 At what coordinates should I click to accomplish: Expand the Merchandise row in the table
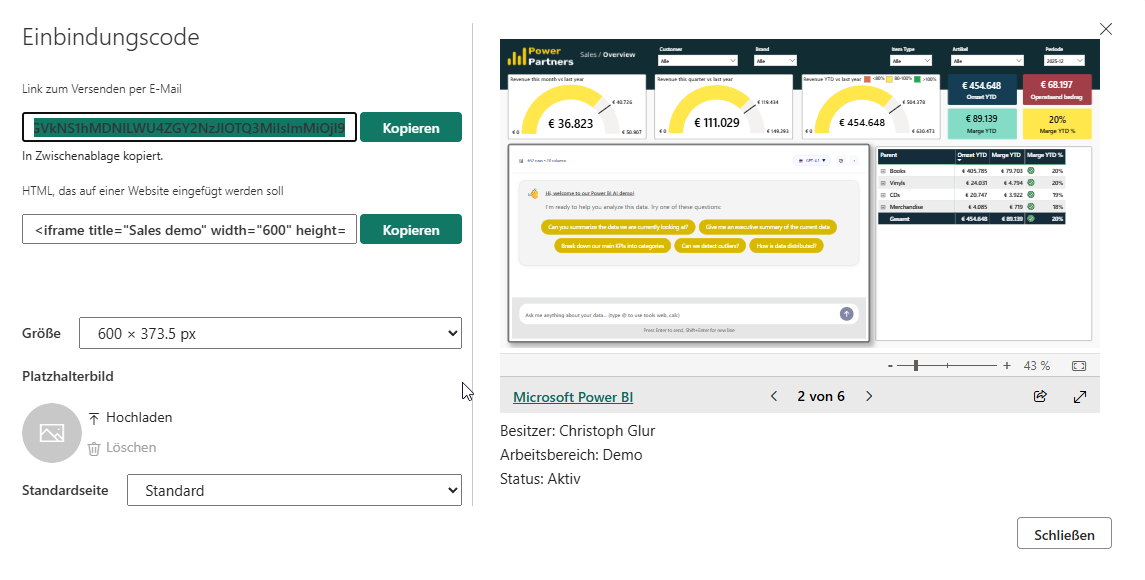coord(883,207)
